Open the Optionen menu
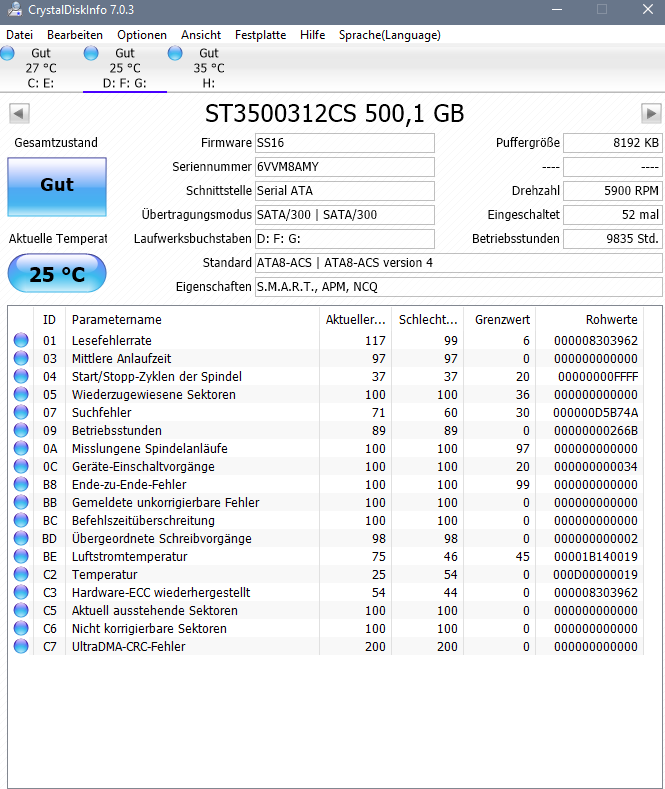The width and height of the screenshot is (665, 789). [142, 35]
